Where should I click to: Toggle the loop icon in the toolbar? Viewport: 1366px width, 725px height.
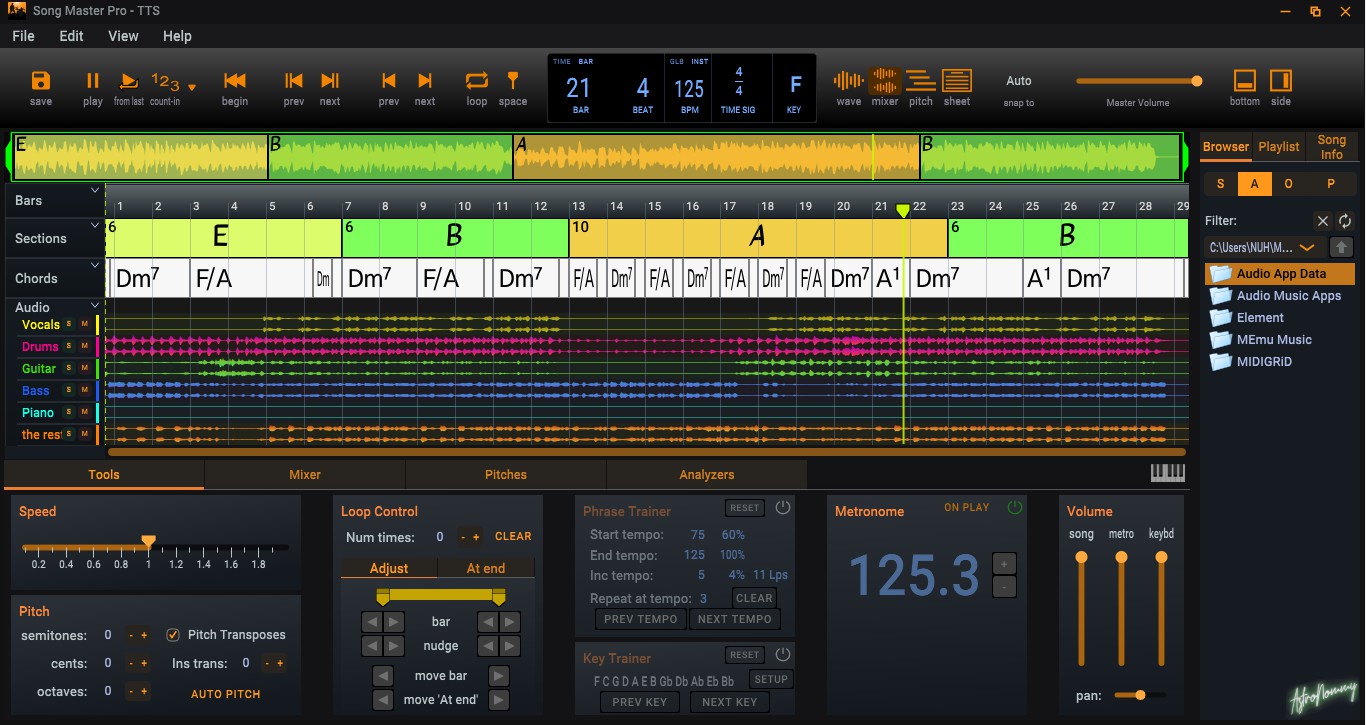pos(477,81)
